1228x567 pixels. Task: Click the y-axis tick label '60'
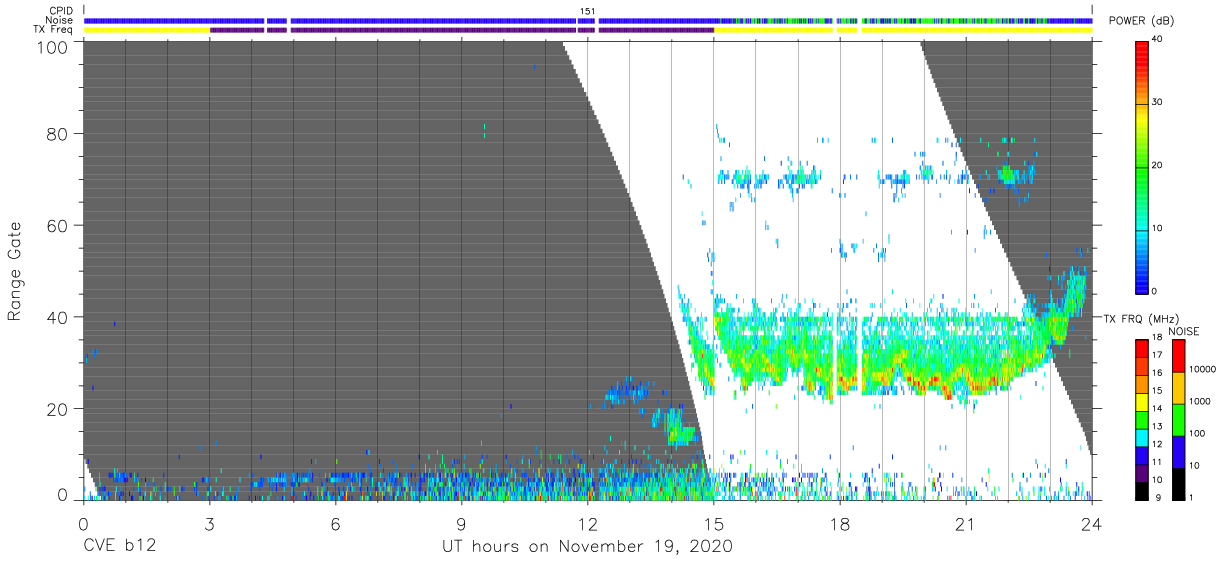pyautogui.click(x=58, y=226)
